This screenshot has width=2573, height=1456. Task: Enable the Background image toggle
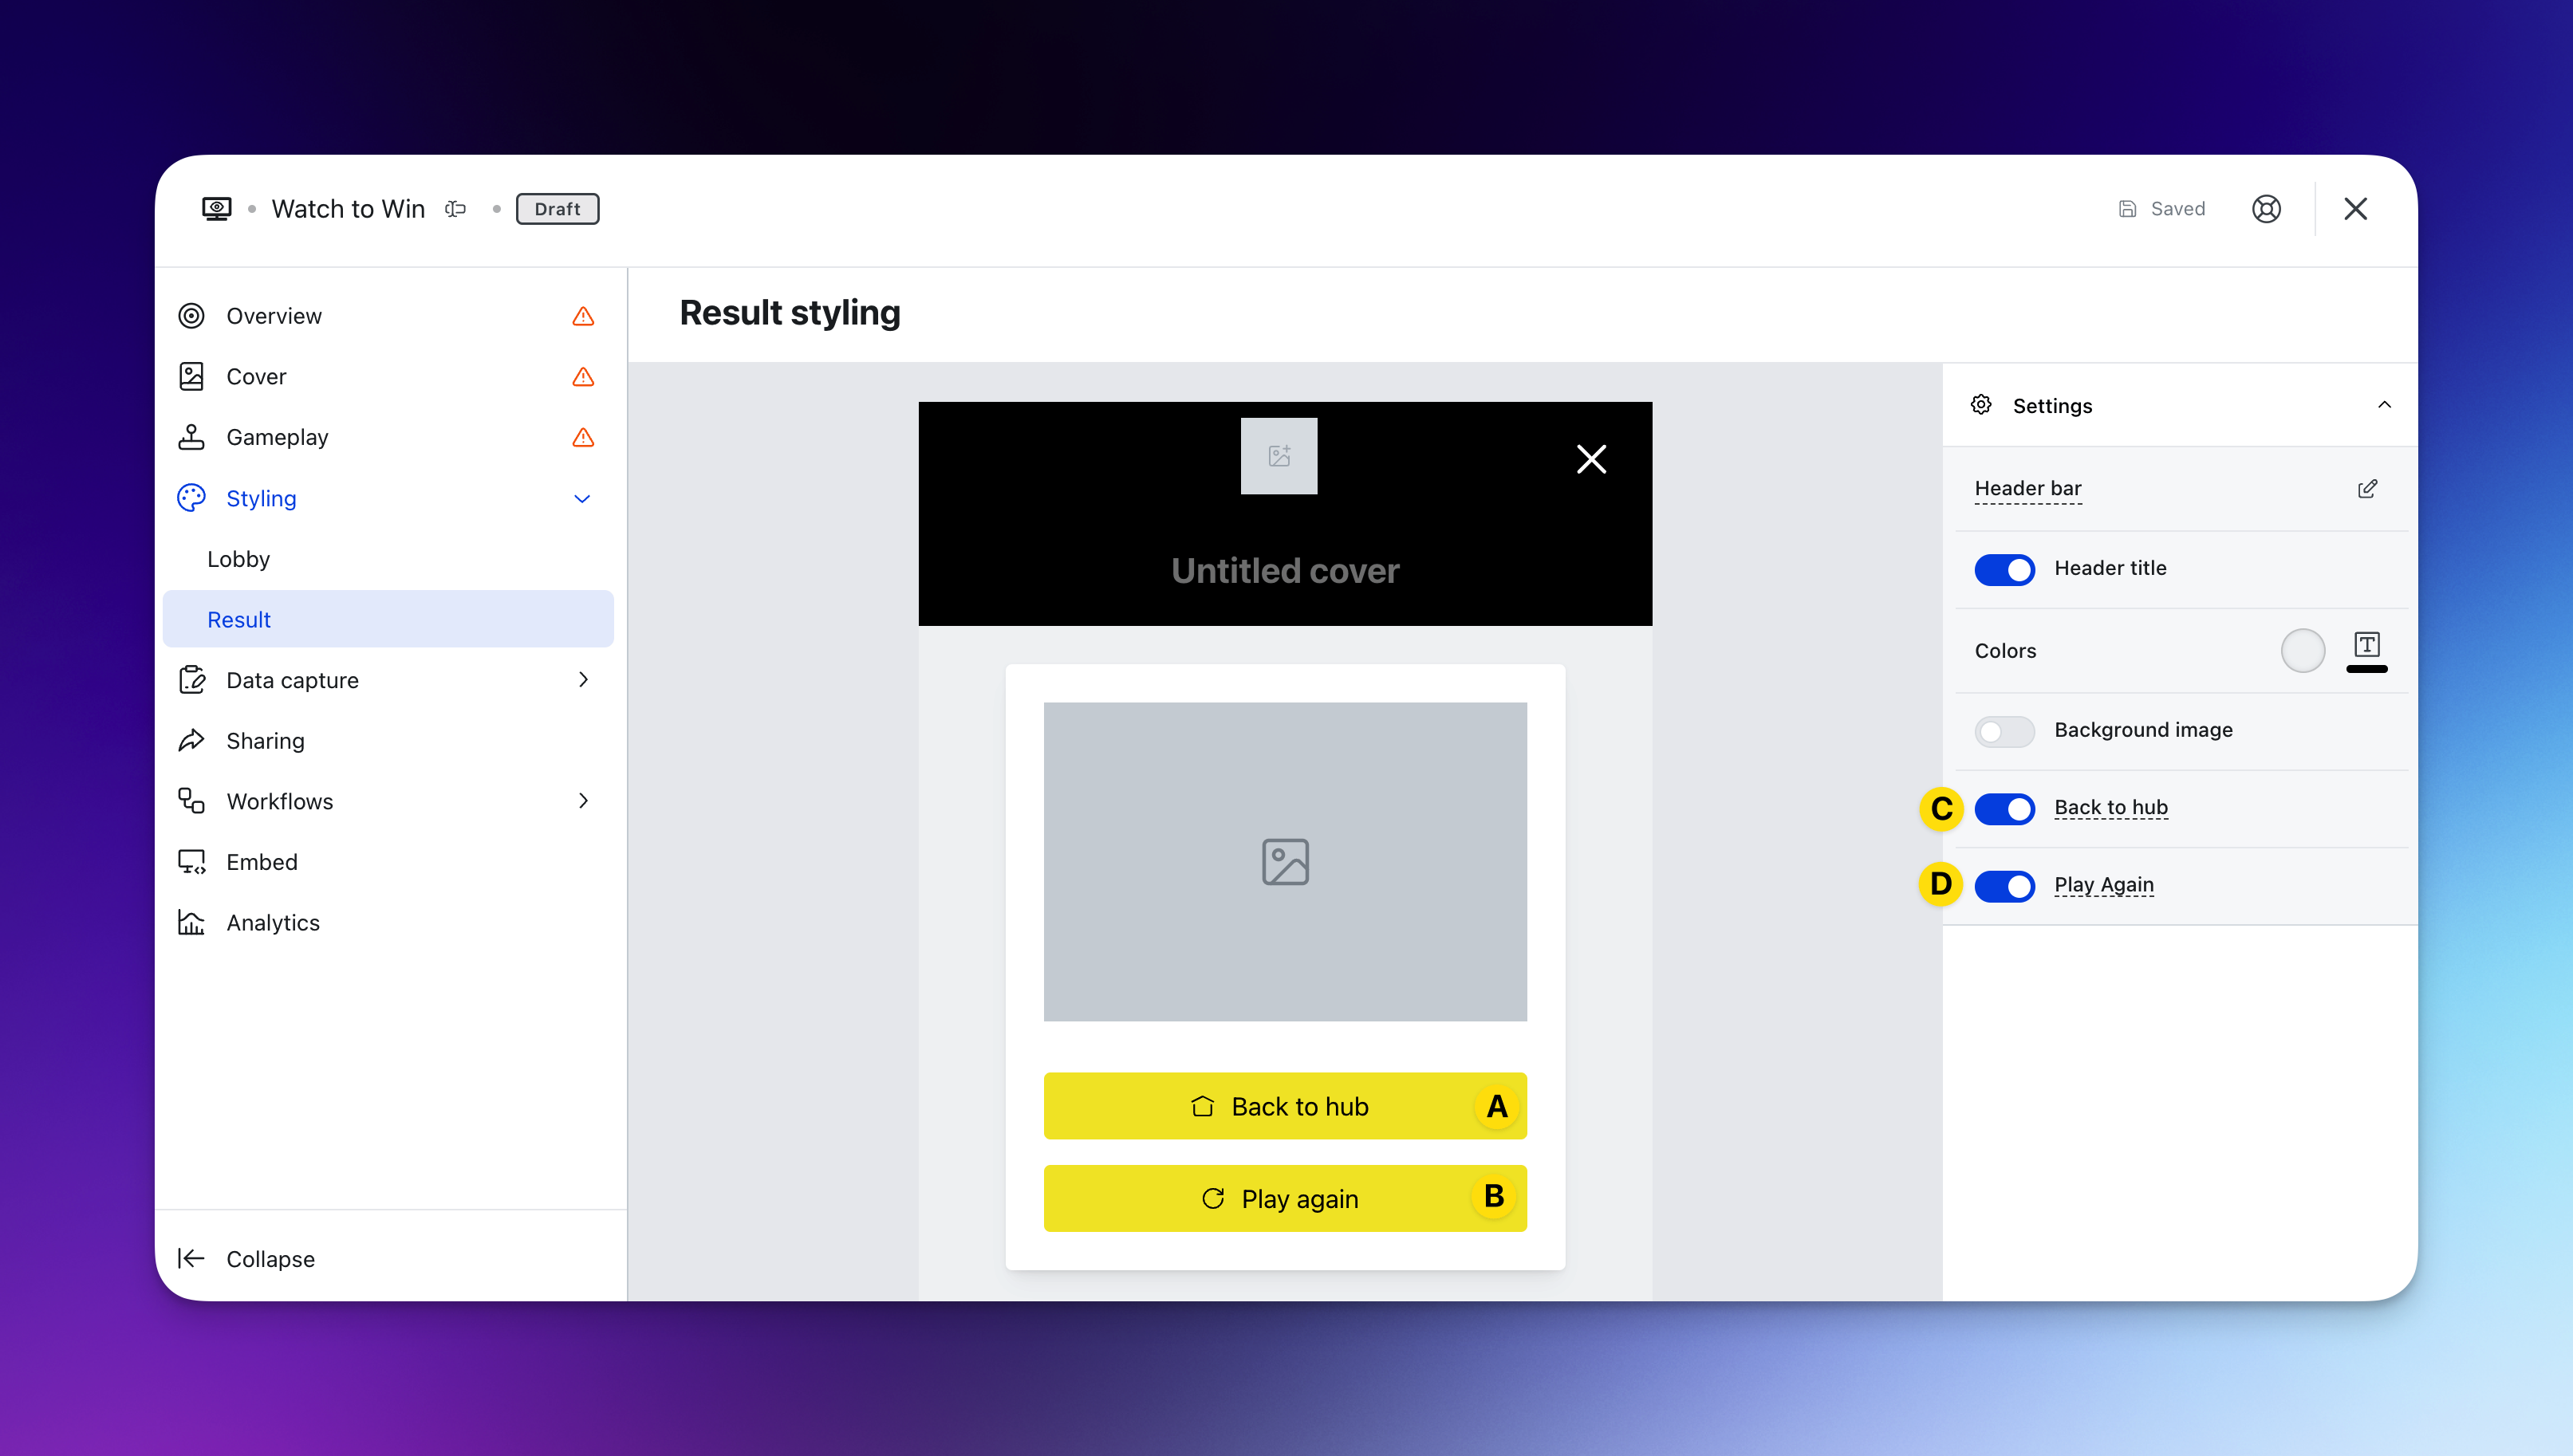coord(2004,731)
